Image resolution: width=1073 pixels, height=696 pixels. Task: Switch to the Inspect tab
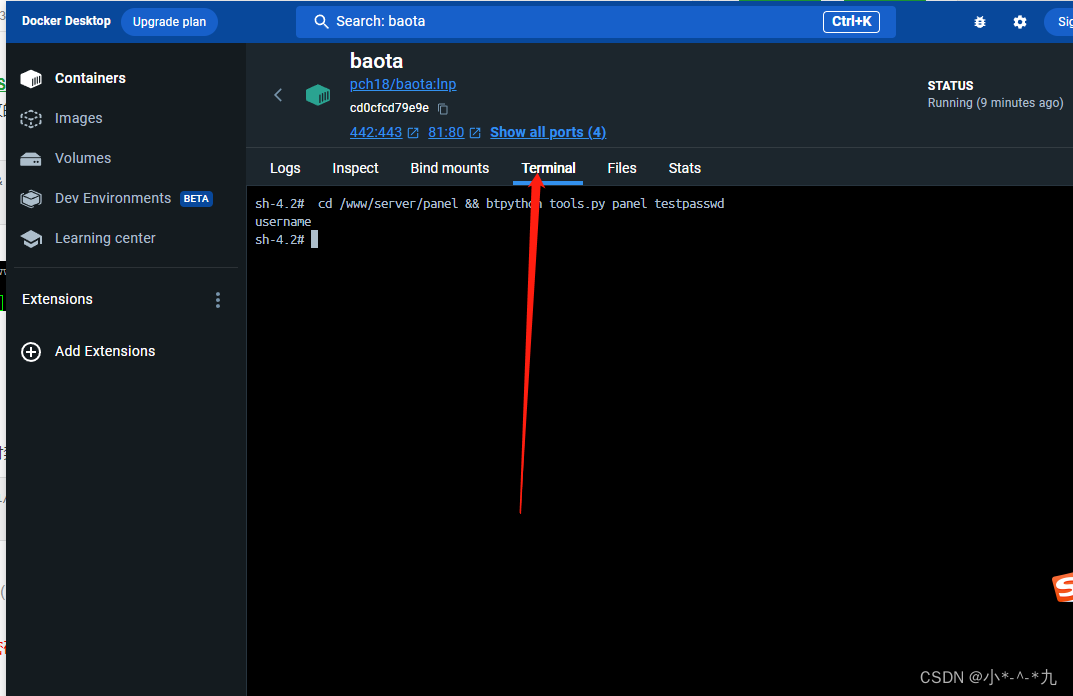(355, 168)
